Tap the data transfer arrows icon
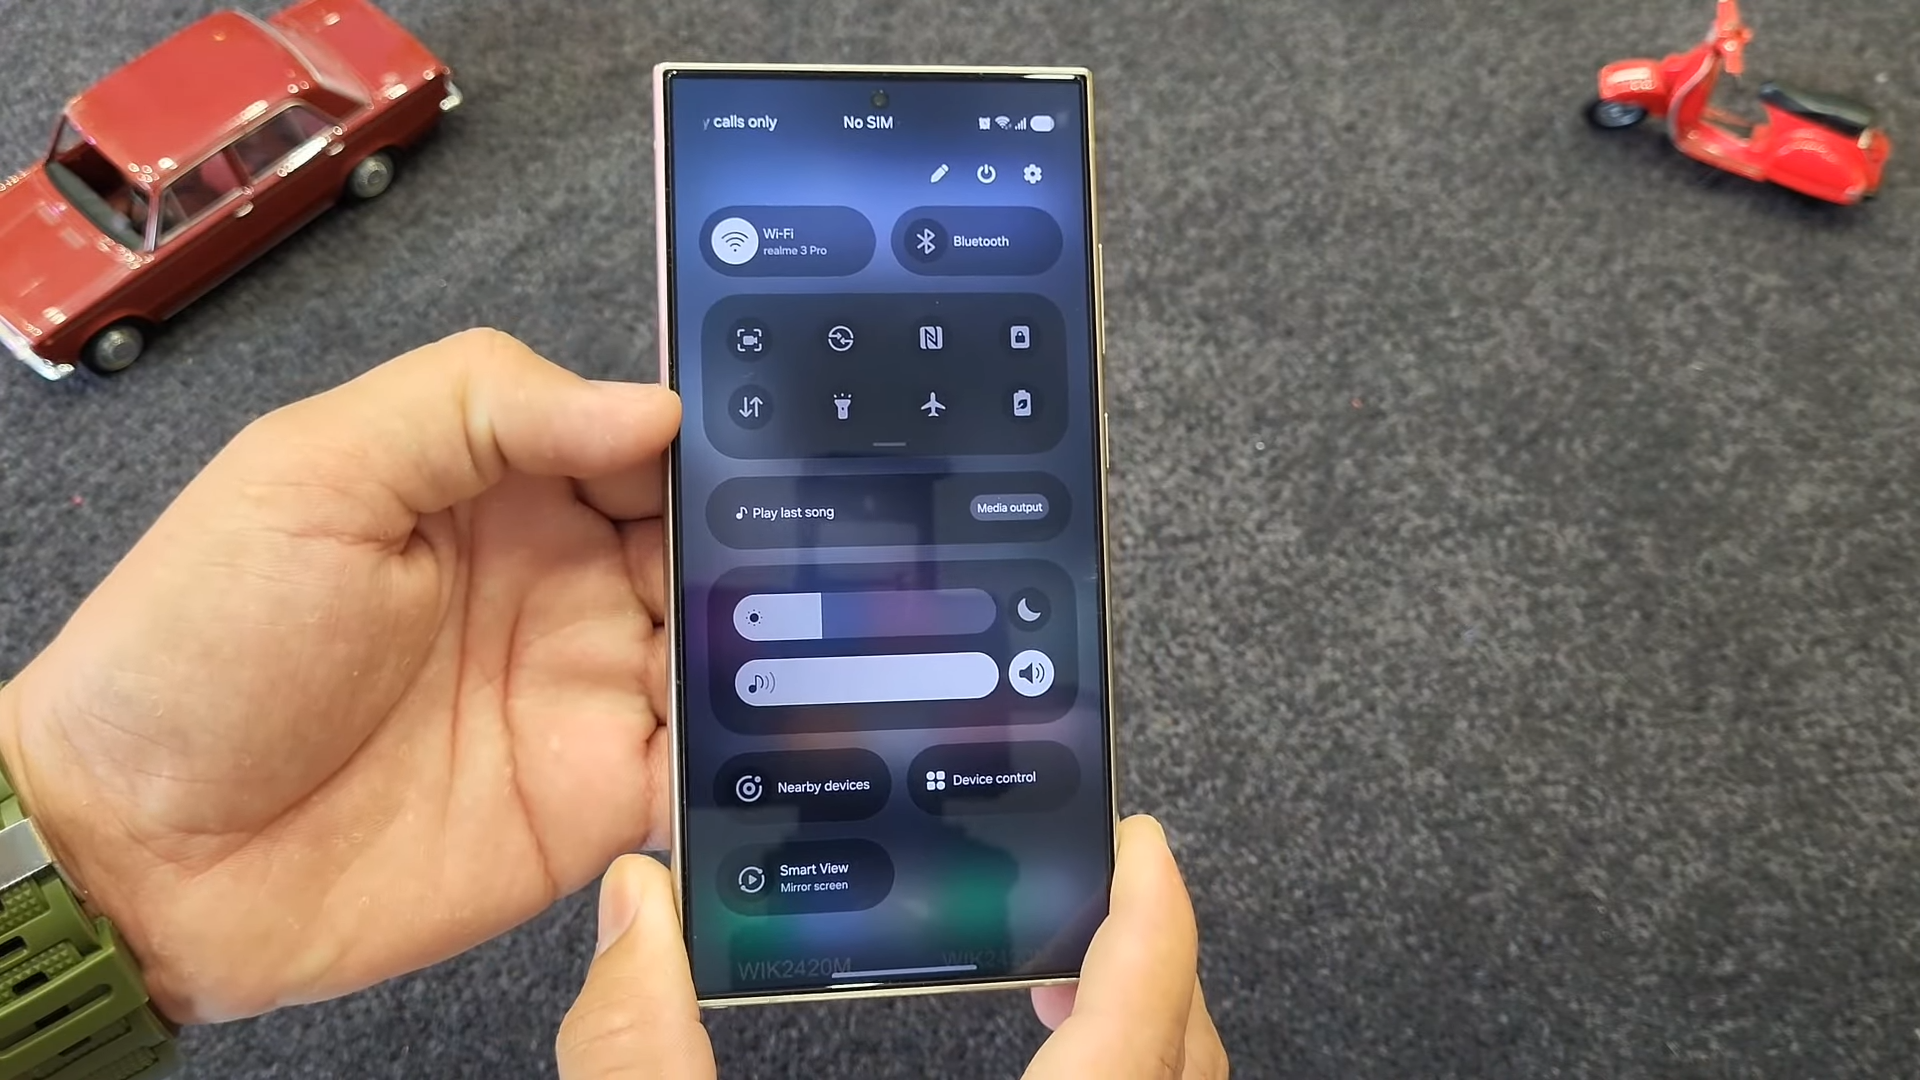This screenshot has height=1080, width=1920. click(750, 405)
